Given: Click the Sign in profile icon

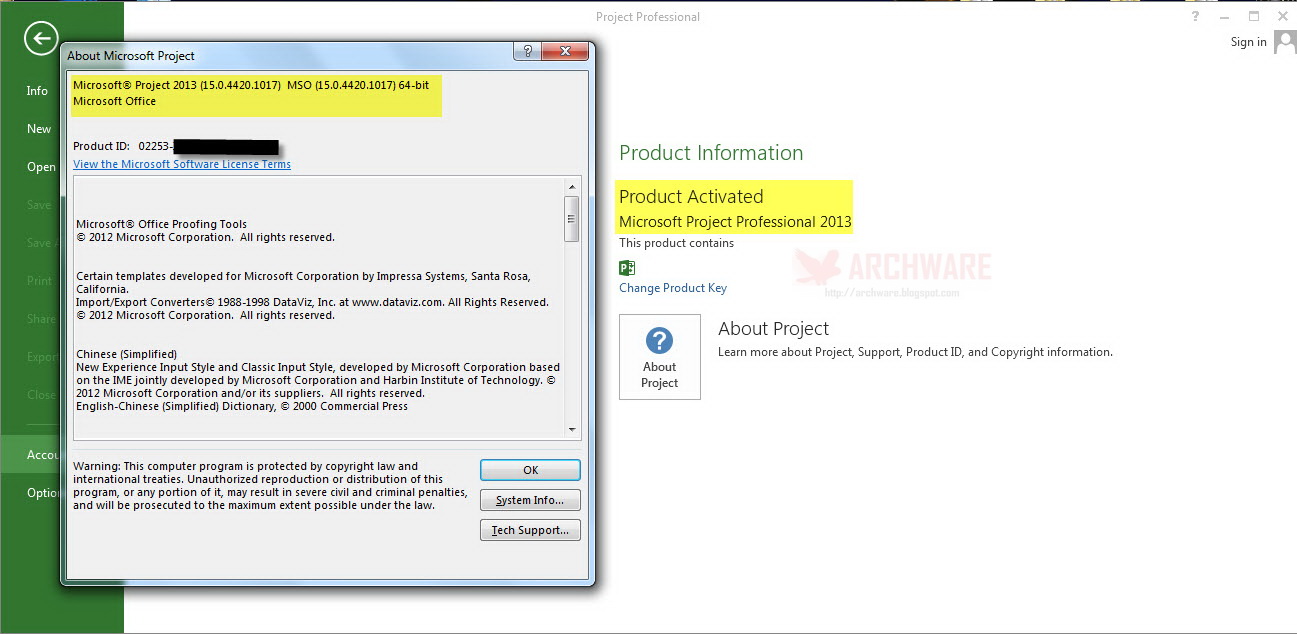Looking at the screenshot, I should pos(1283,41).
